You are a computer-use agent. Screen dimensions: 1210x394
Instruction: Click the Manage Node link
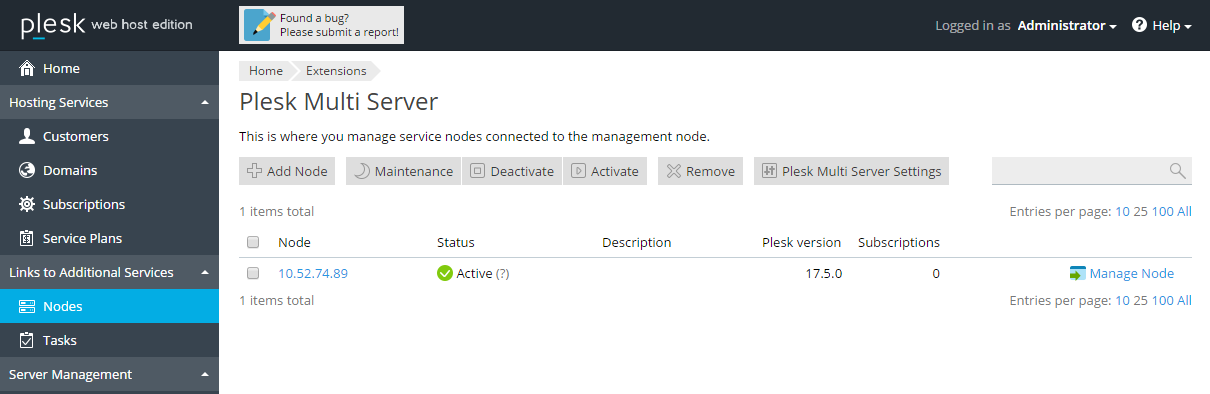coord(1131,273)
